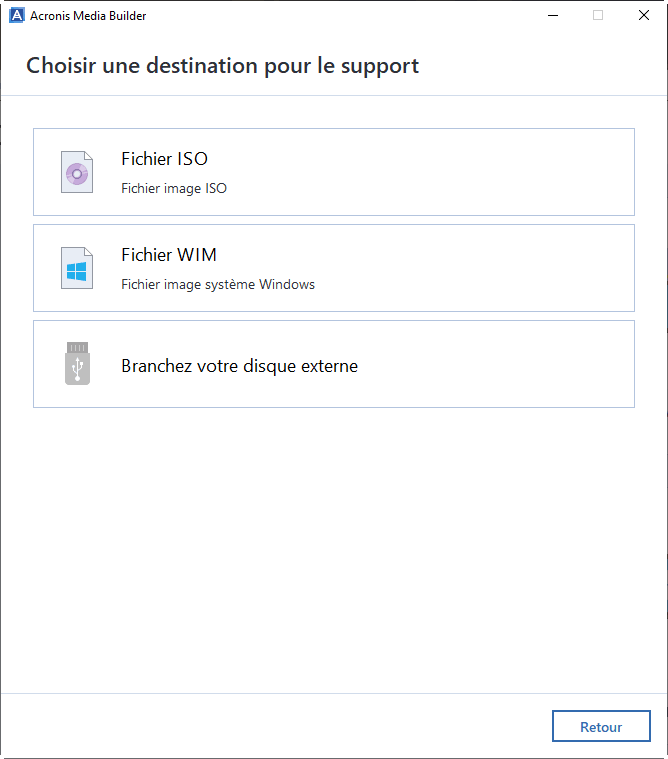This screenshot has height=759, width=668.
Task: Click the "Choisir une destination pour le support" heading
Action: pos(222,66)
